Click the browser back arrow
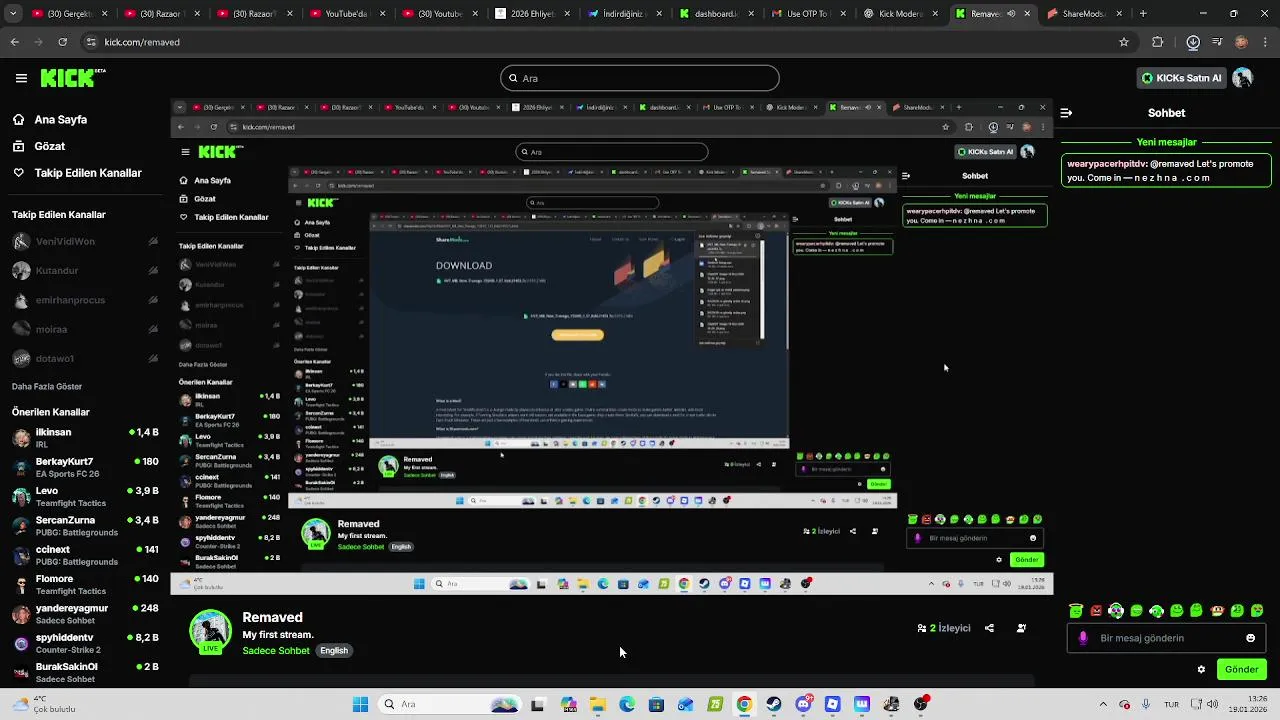The image size is (1280, 720). (14, 42)
